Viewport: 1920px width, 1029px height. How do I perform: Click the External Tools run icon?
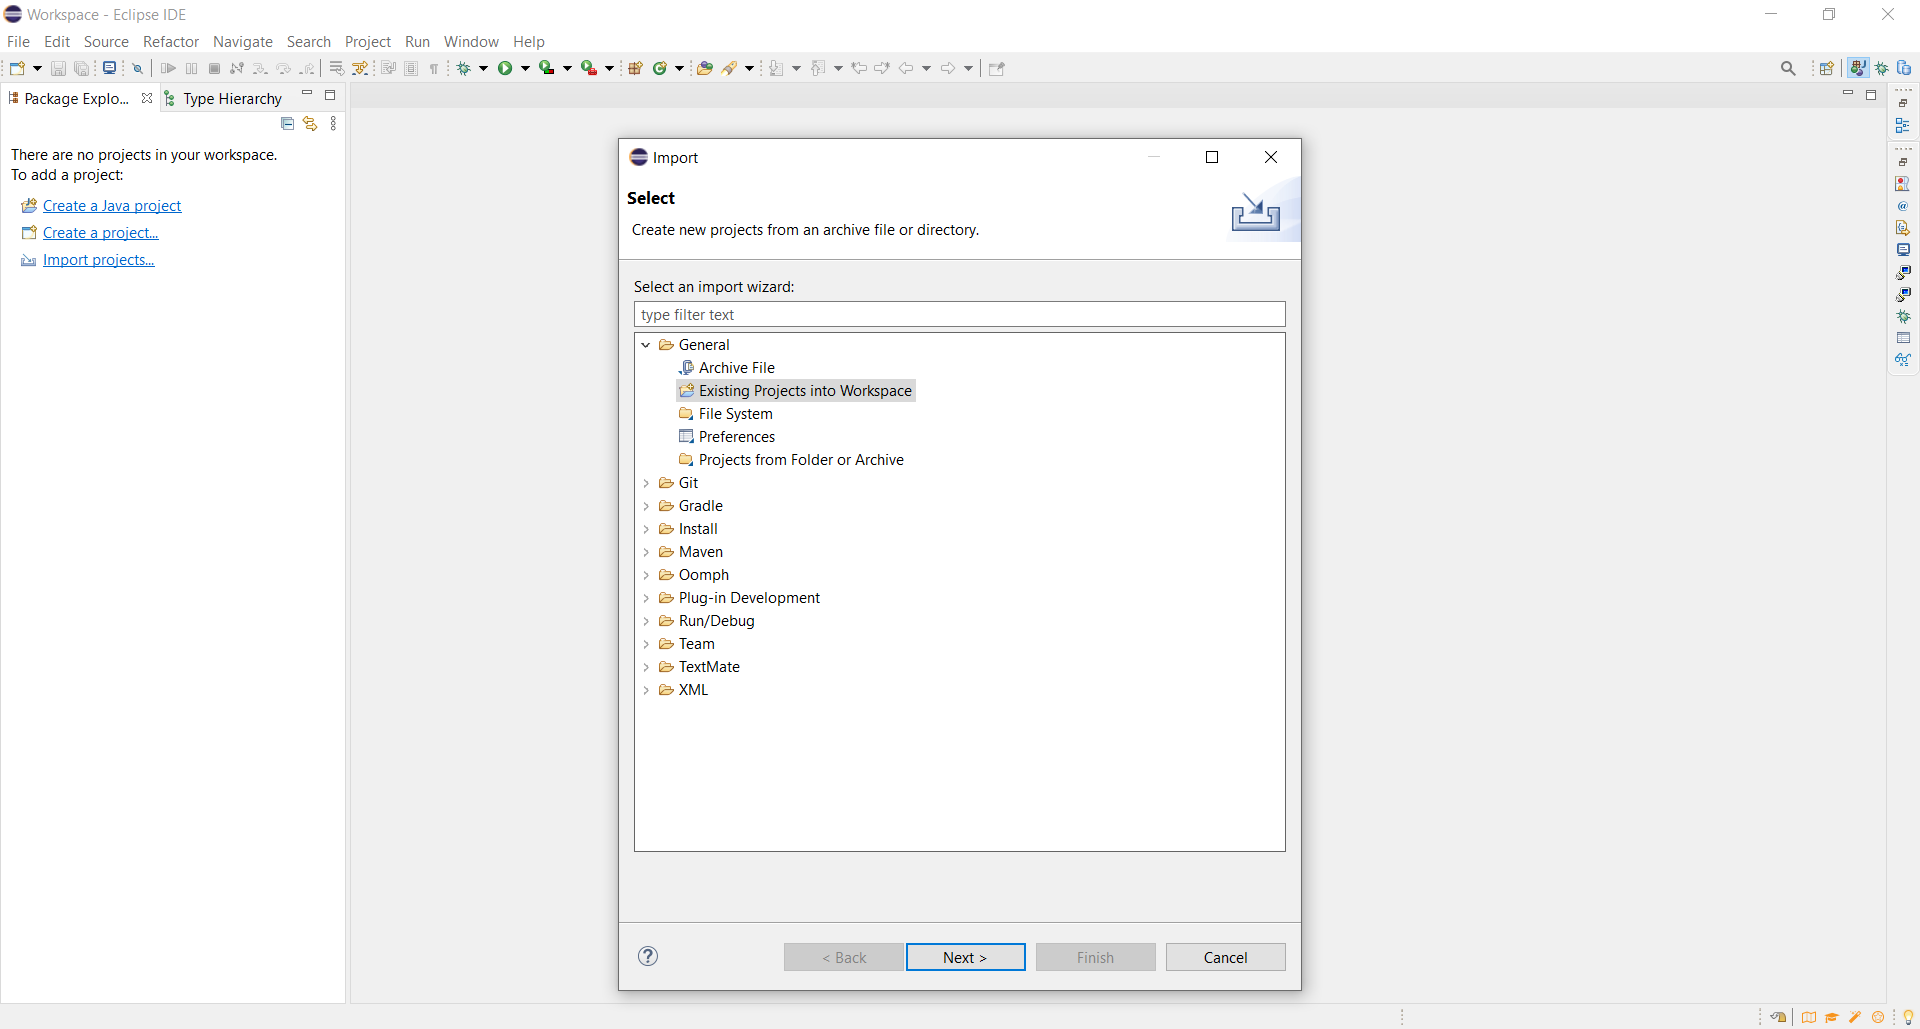[589, 68]
